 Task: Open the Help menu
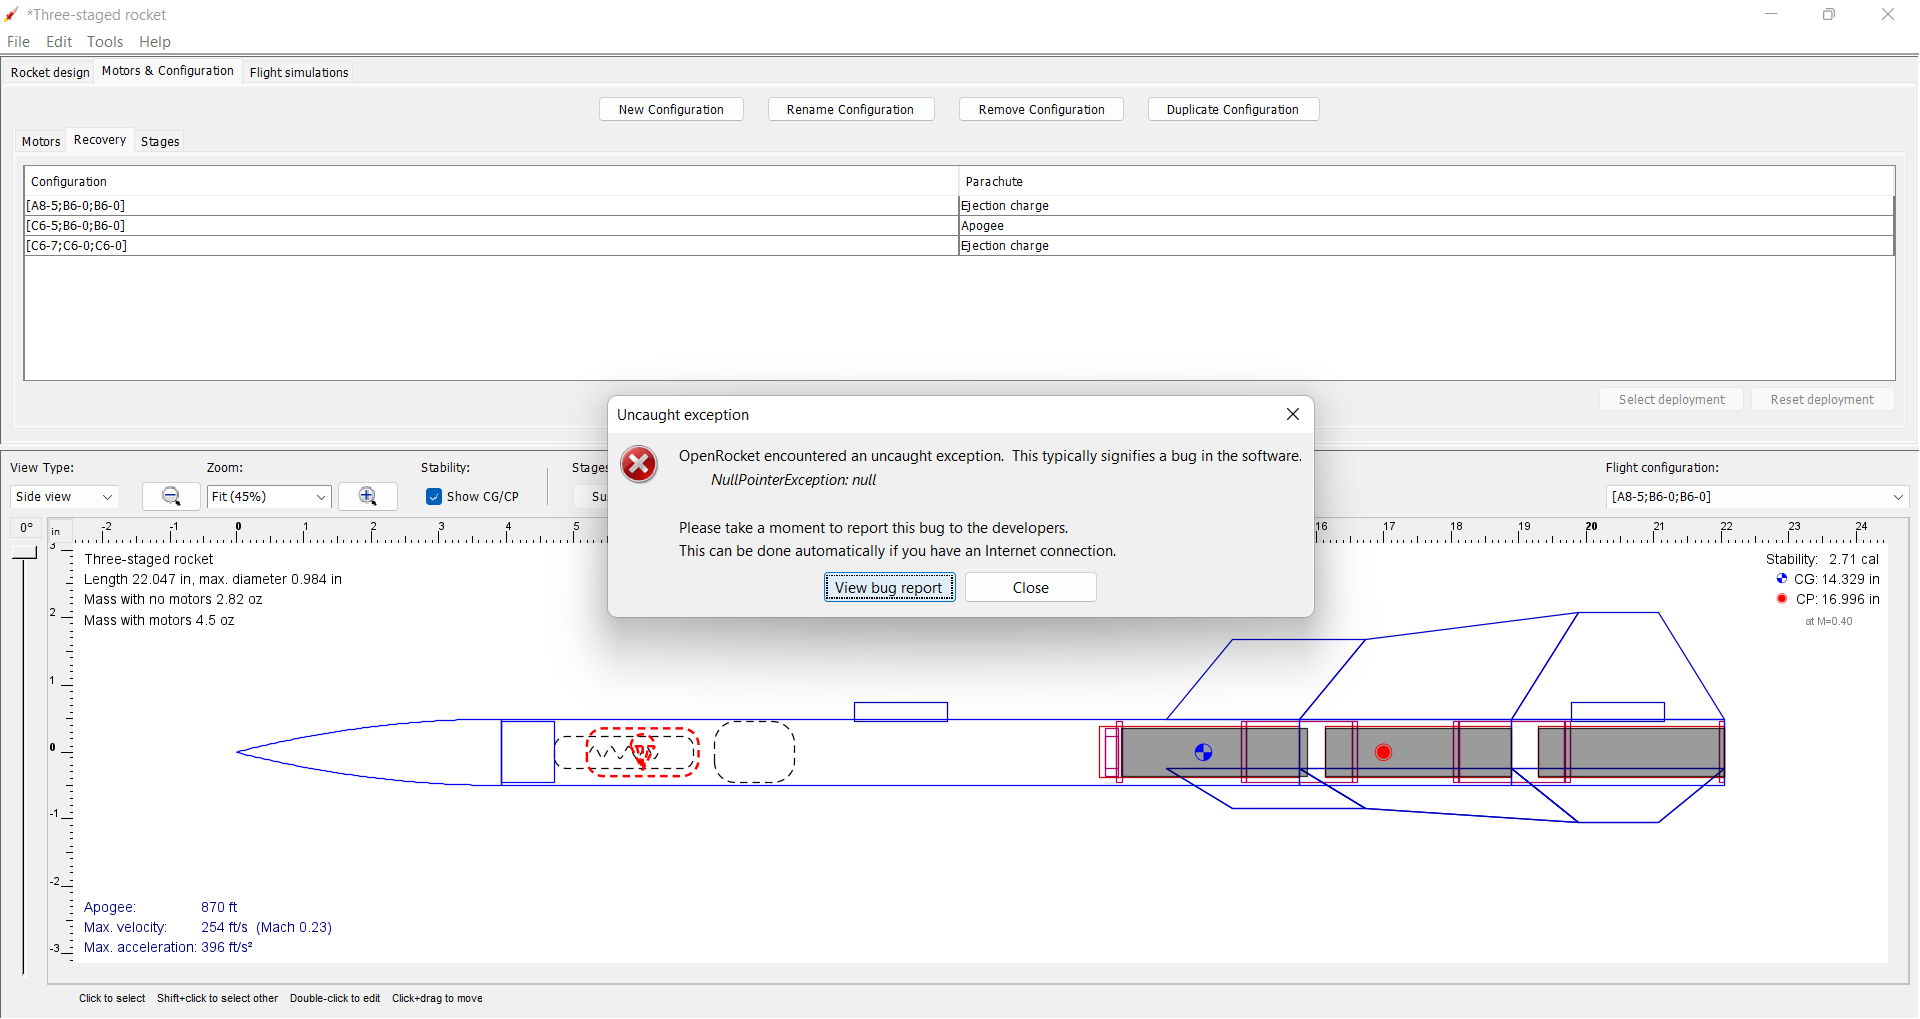coord(155,42)
